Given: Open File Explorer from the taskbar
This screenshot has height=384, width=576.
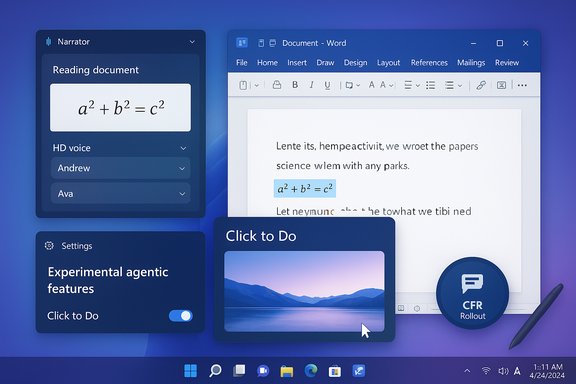Looking at the screenshot, I should pyautogui.click(x=287, y=371).
